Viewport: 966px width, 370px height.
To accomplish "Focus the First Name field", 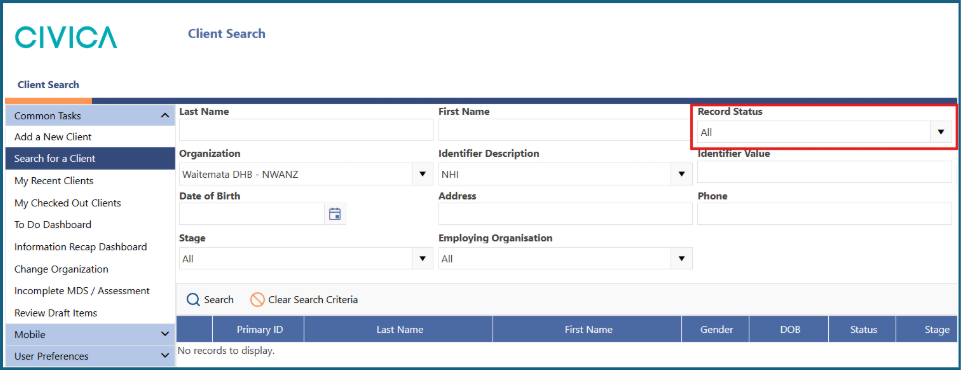I will [564, 131].
